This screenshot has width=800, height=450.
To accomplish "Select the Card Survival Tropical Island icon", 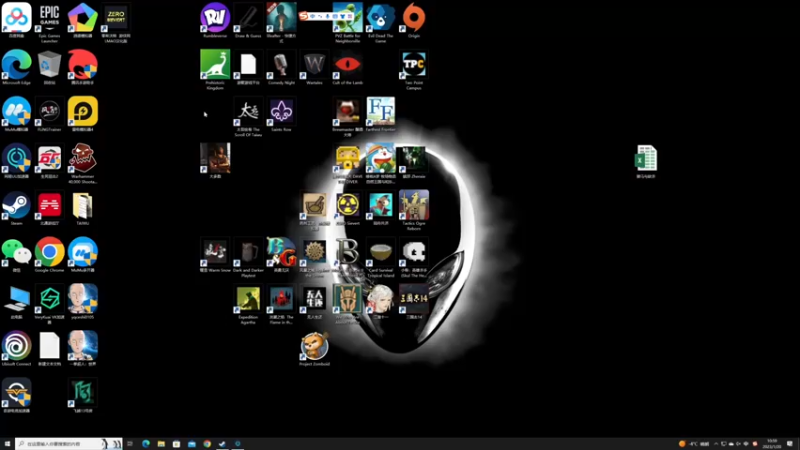I will tap(381, 252).
